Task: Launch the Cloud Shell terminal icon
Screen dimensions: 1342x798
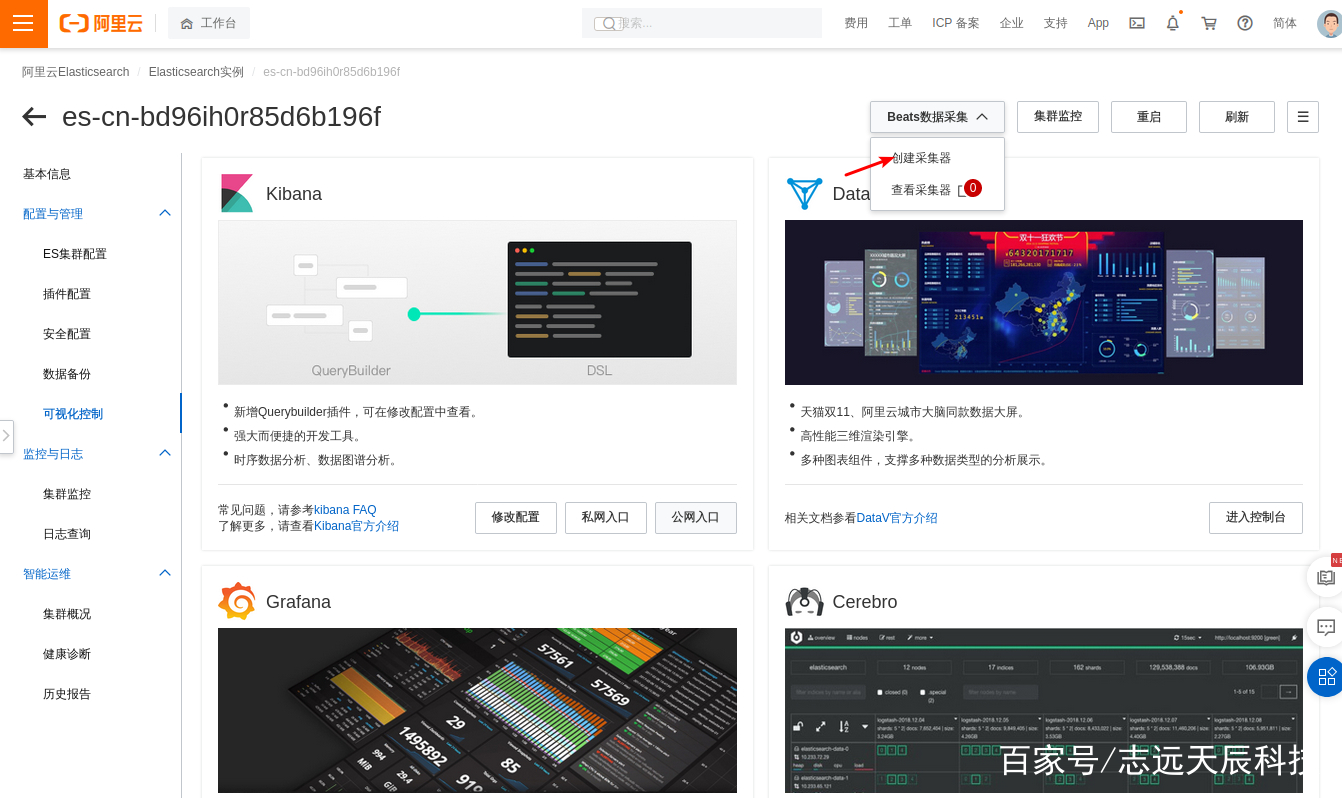Action: coord(1137,23)
